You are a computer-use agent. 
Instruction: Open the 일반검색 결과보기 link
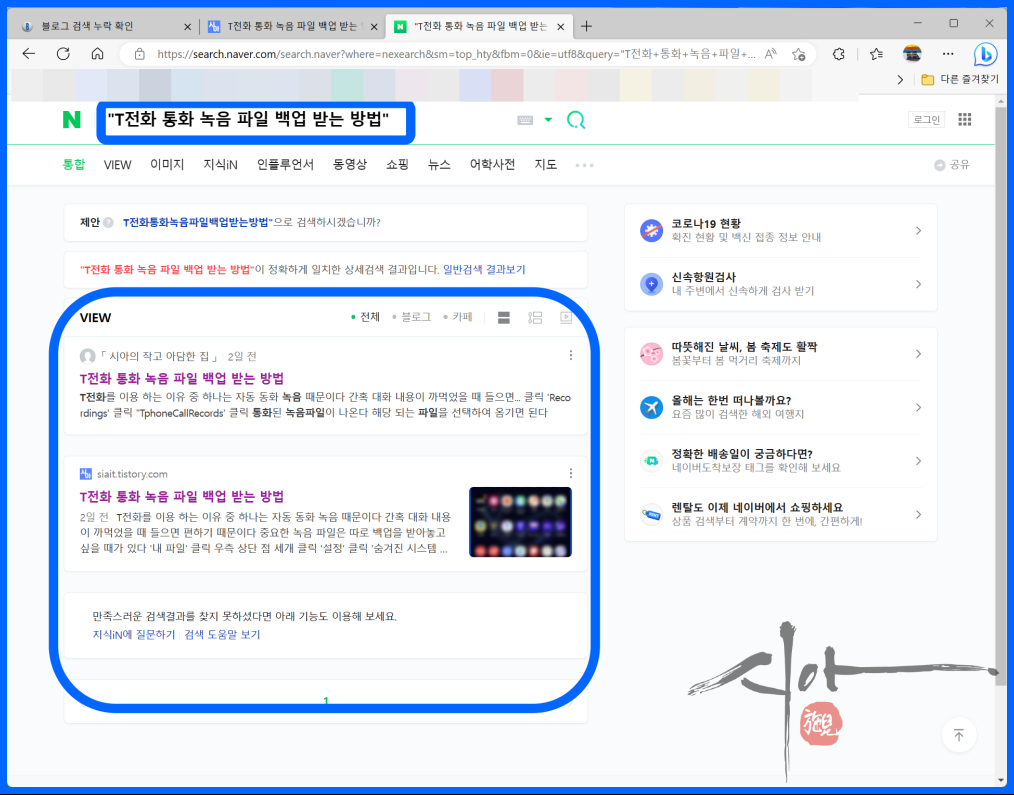(x=484, y=270)
